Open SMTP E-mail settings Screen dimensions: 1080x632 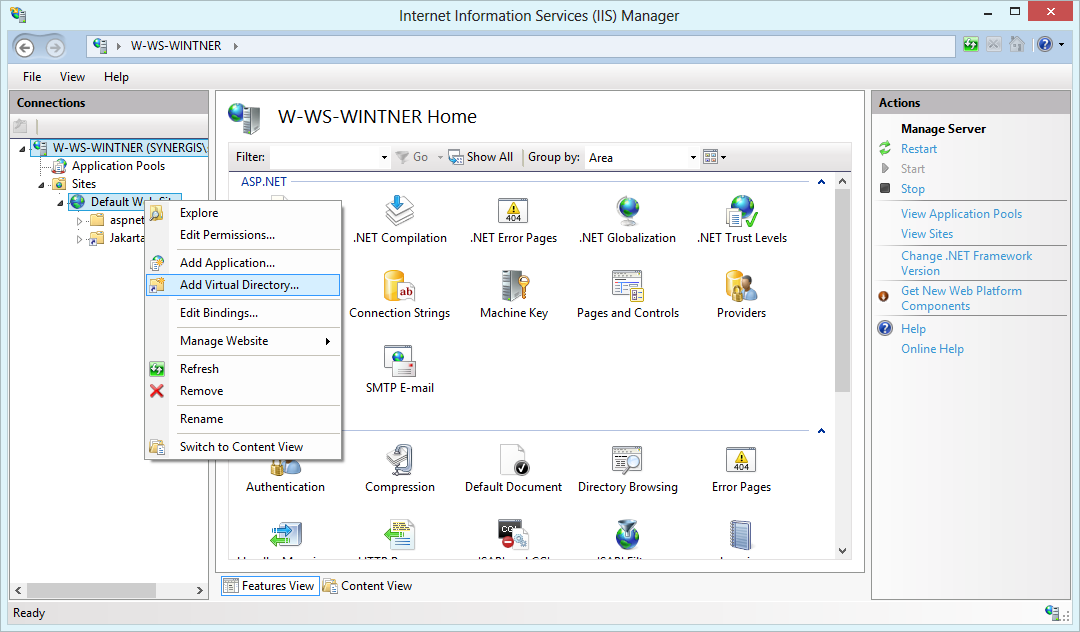[399, 367]
